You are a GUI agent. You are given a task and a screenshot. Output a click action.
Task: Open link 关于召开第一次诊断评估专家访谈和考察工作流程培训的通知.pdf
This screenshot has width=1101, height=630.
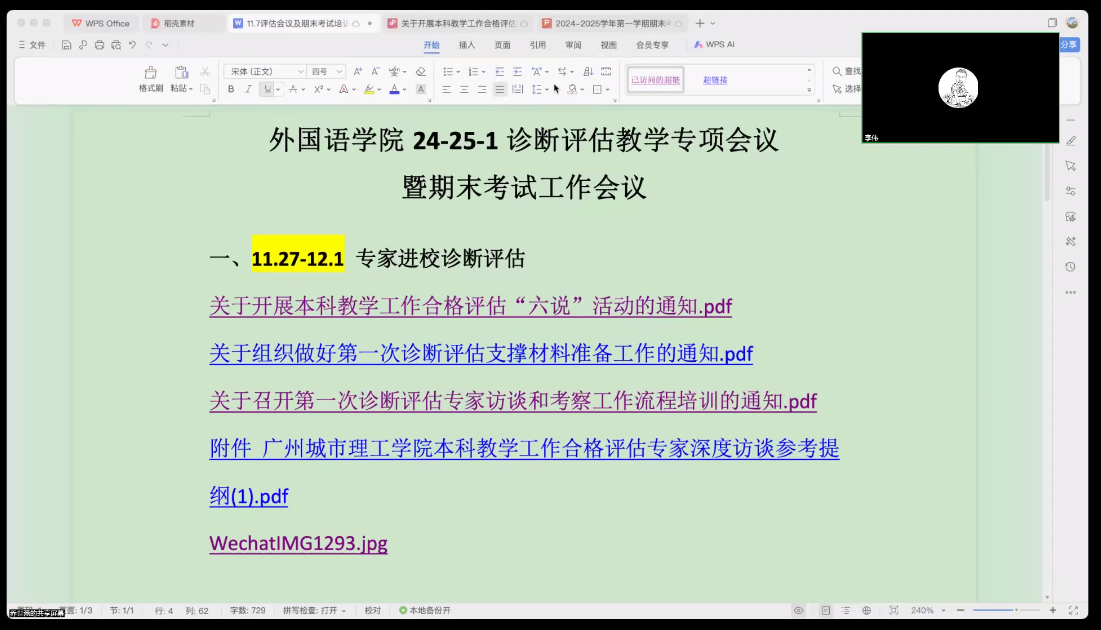point(513,401)
